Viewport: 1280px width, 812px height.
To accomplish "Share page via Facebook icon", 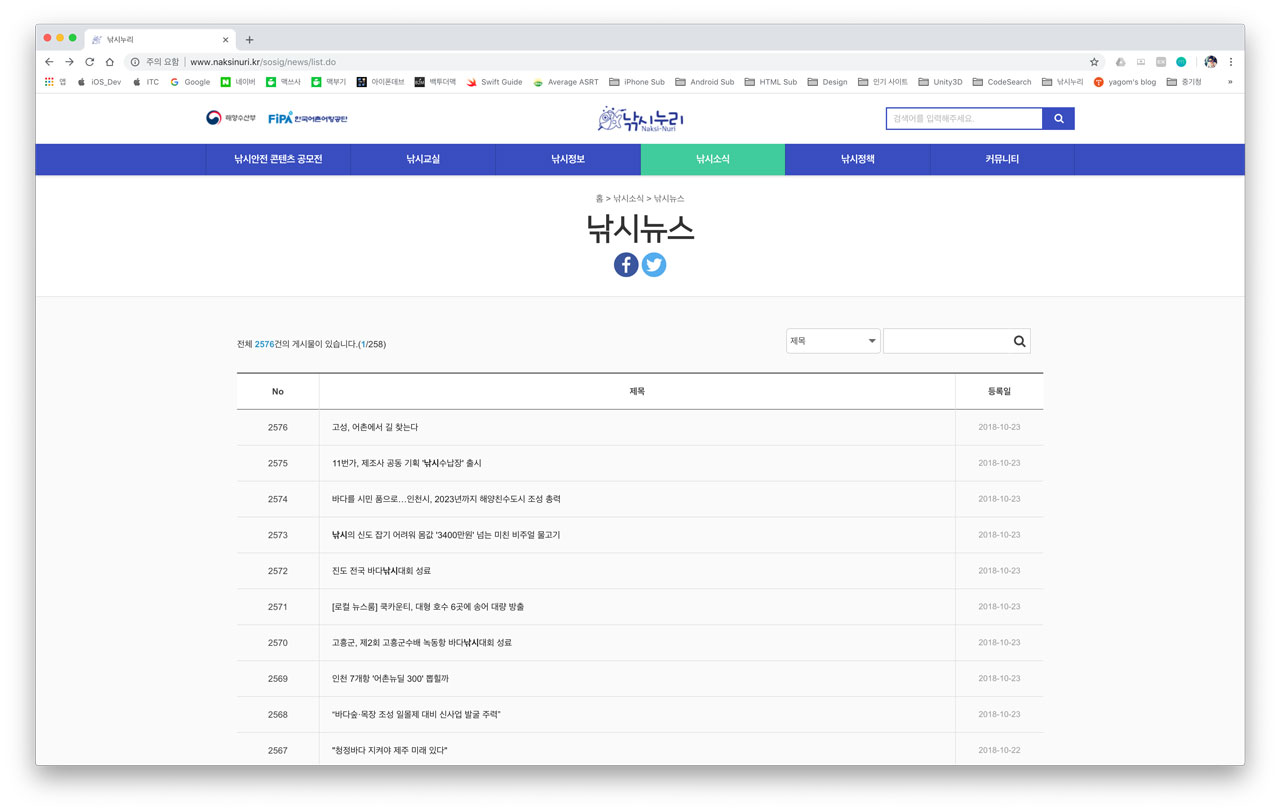I will click(626, 264).
